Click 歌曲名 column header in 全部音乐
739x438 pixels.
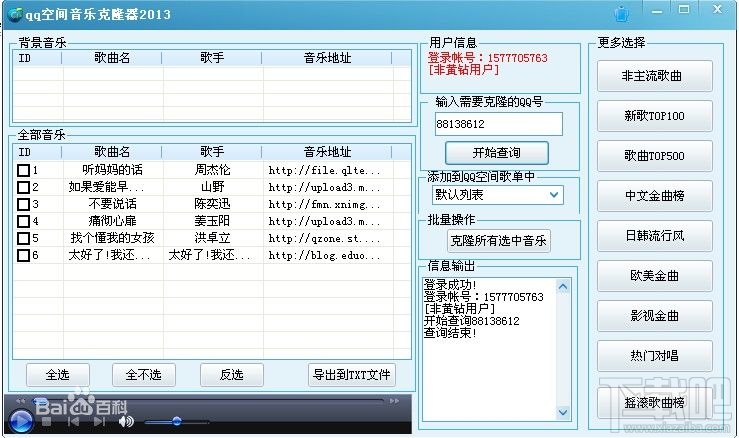112,152
